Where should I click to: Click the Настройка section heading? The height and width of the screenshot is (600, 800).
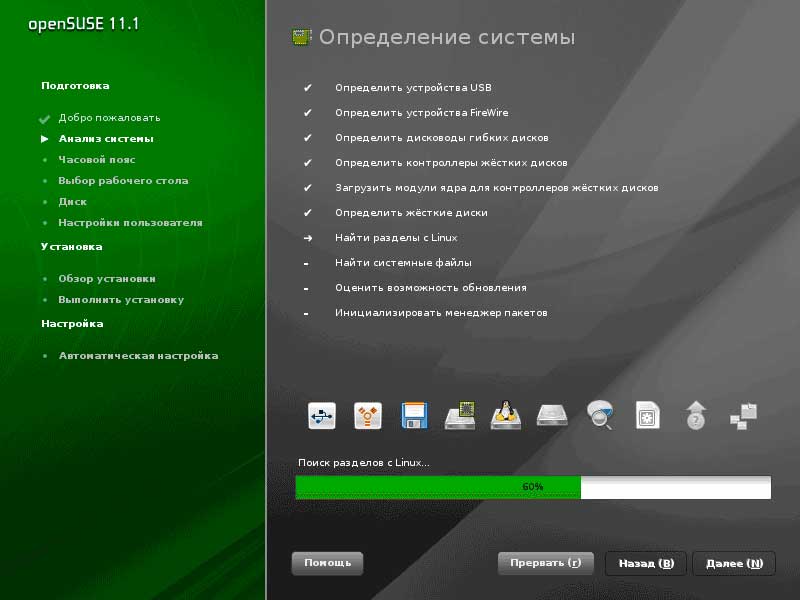click(72, 323)
